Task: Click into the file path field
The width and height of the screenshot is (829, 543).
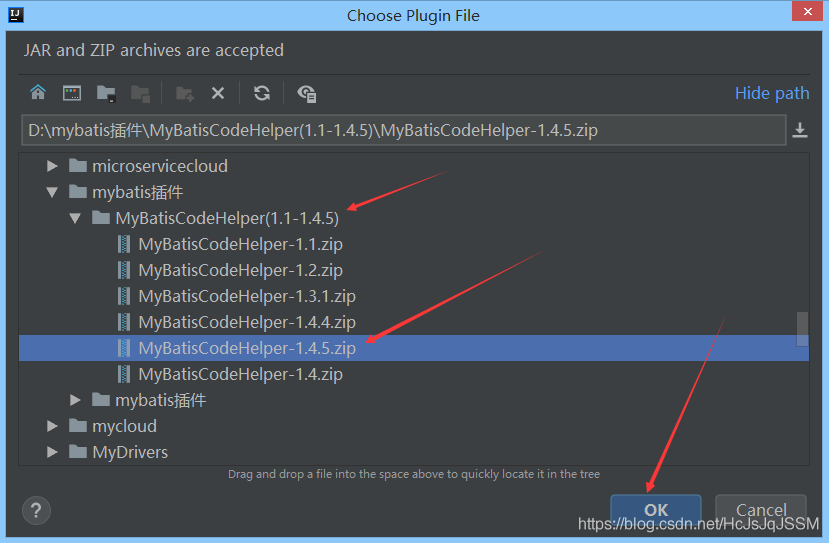Action: (x=400, y=130)
